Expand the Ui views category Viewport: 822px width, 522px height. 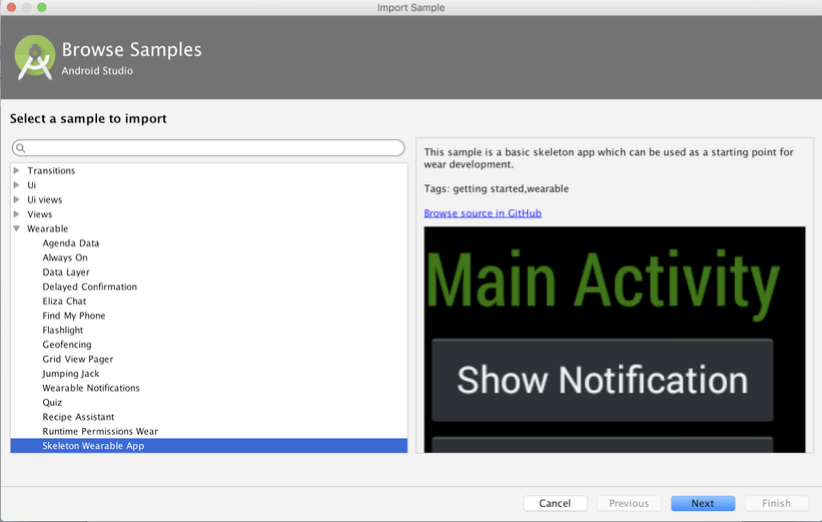click(17, 200)
